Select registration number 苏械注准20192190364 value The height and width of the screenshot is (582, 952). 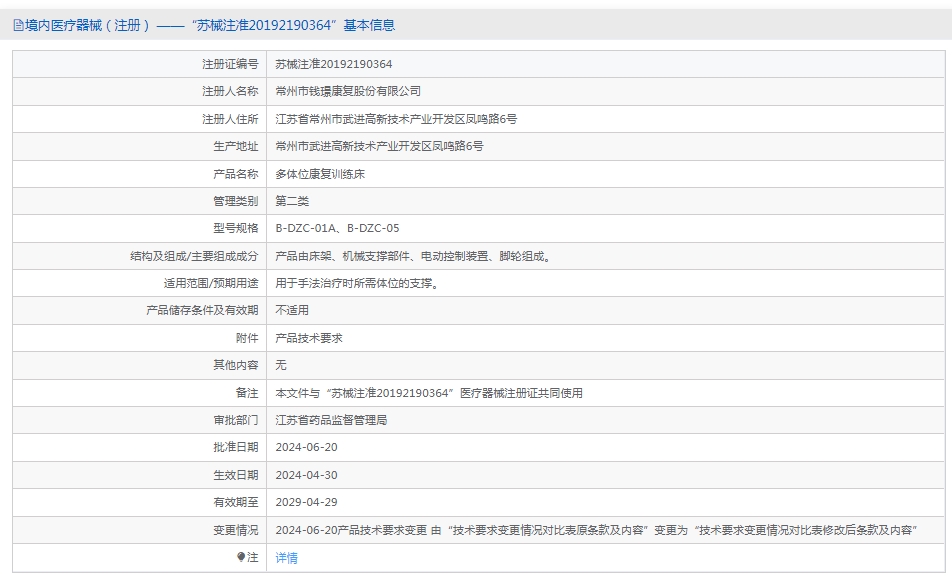pos(334,64)
